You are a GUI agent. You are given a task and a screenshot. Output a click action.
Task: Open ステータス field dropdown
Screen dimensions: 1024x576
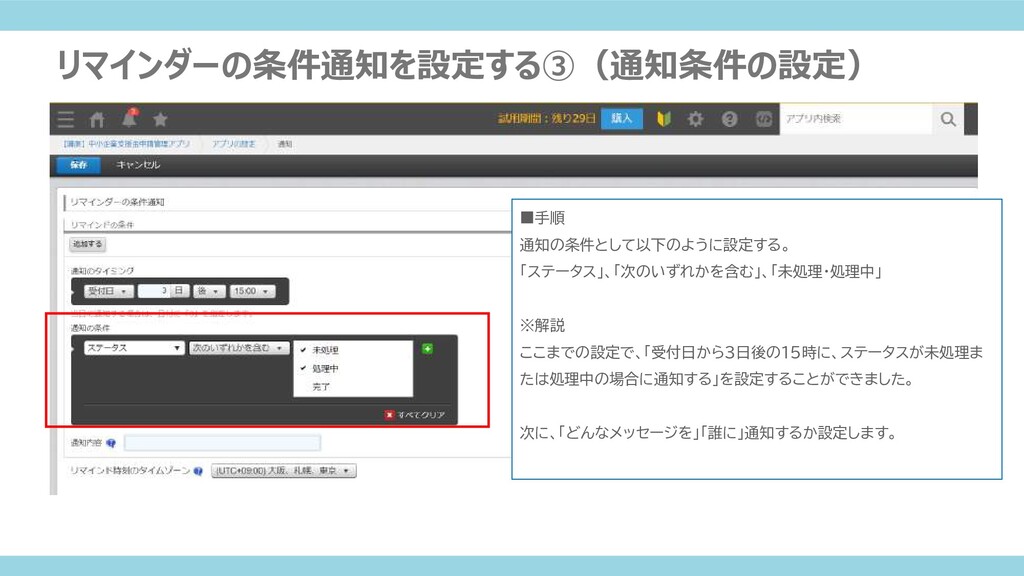134,348
